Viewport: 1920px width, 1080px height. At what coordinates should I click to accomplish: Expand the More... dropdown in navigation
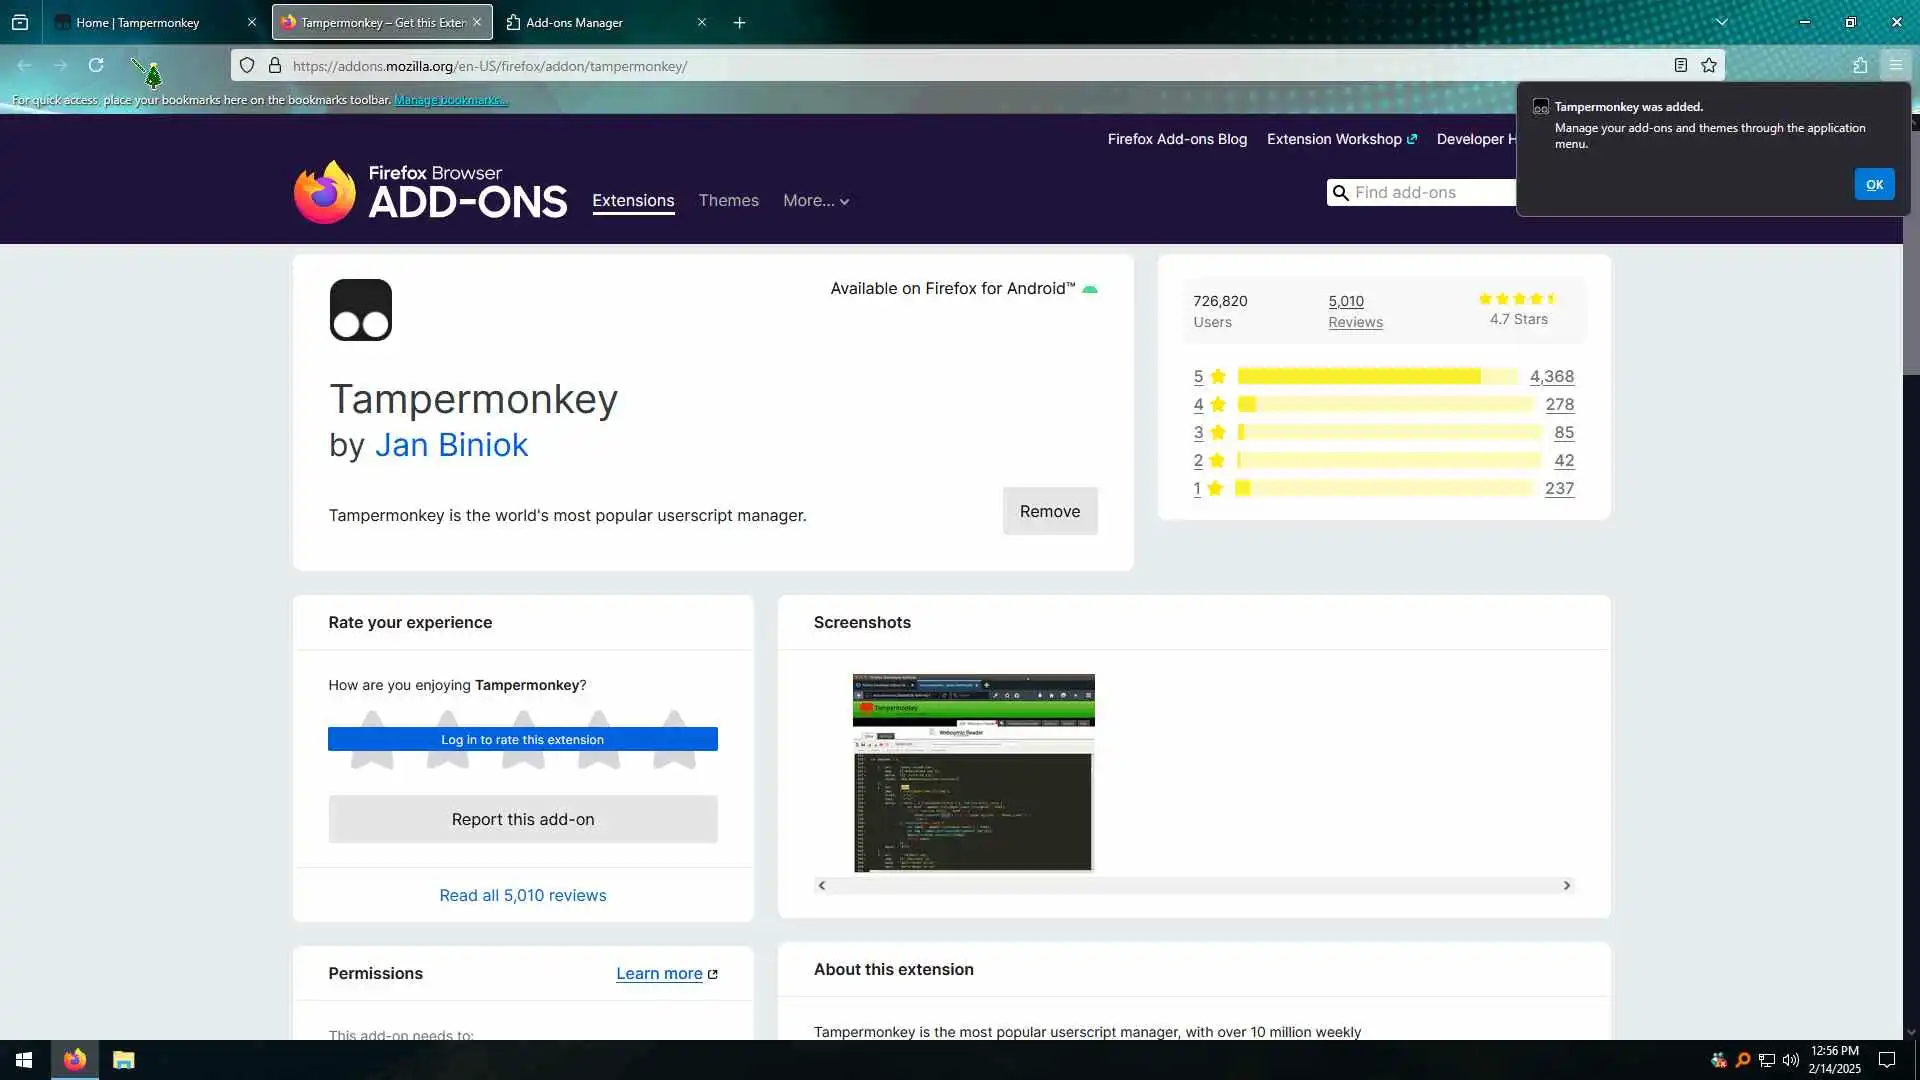tap(816, 201)
